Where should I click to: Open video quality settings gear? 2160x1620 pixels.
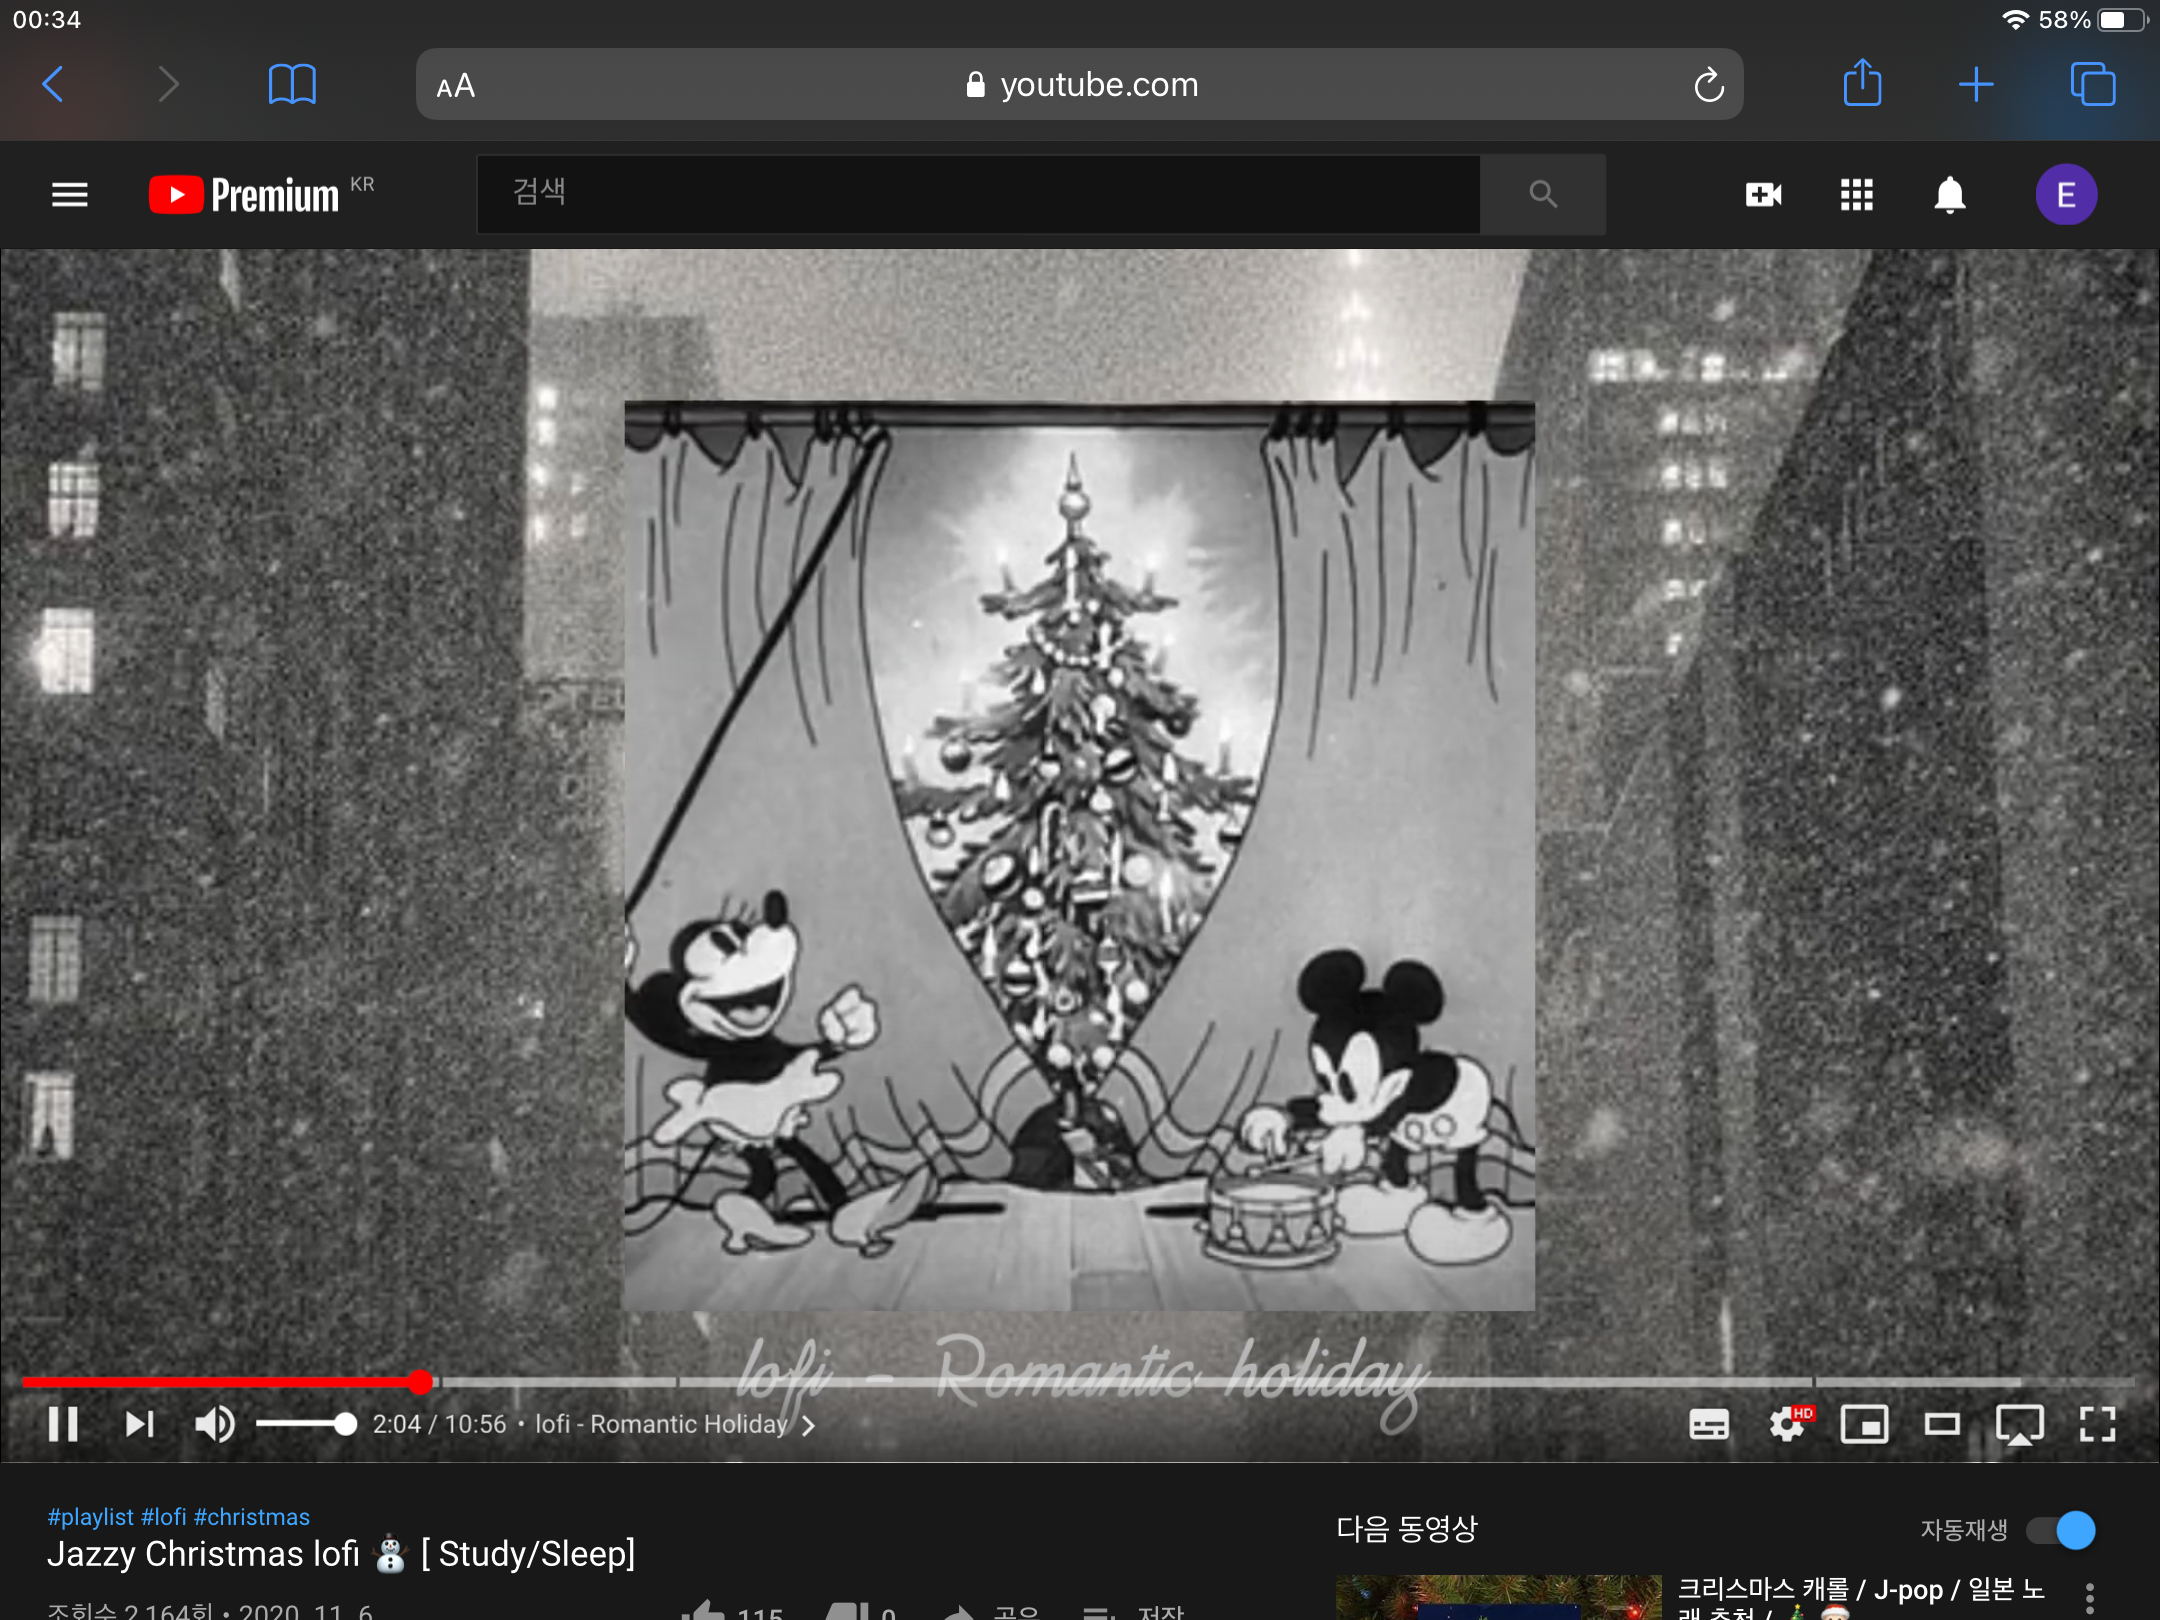coord(1786,1424)
